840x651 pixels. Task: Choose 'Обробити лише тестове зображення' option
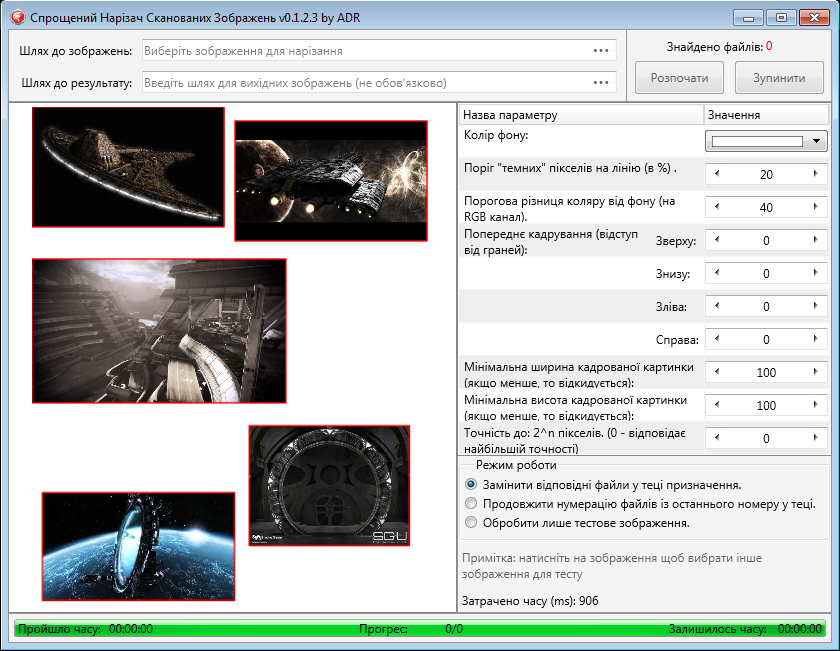click(472, 522)
